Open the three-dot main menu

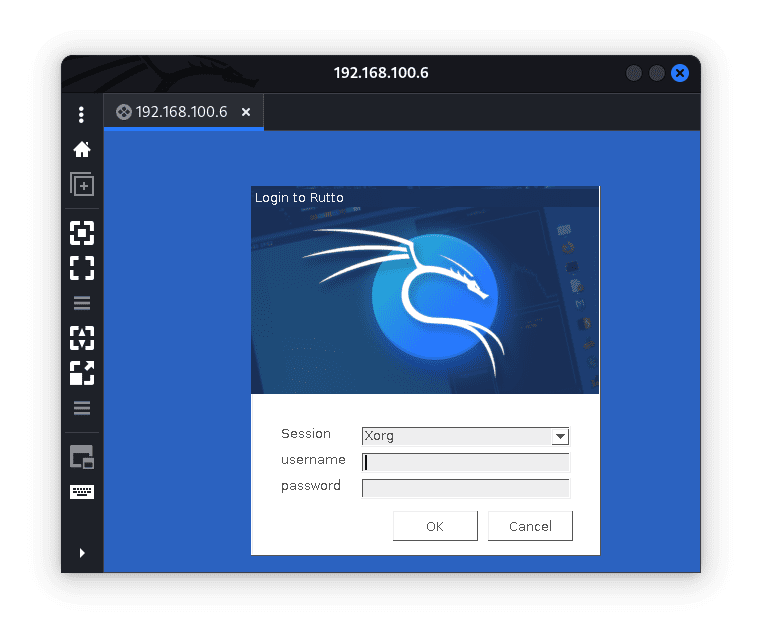coord(81,115)
